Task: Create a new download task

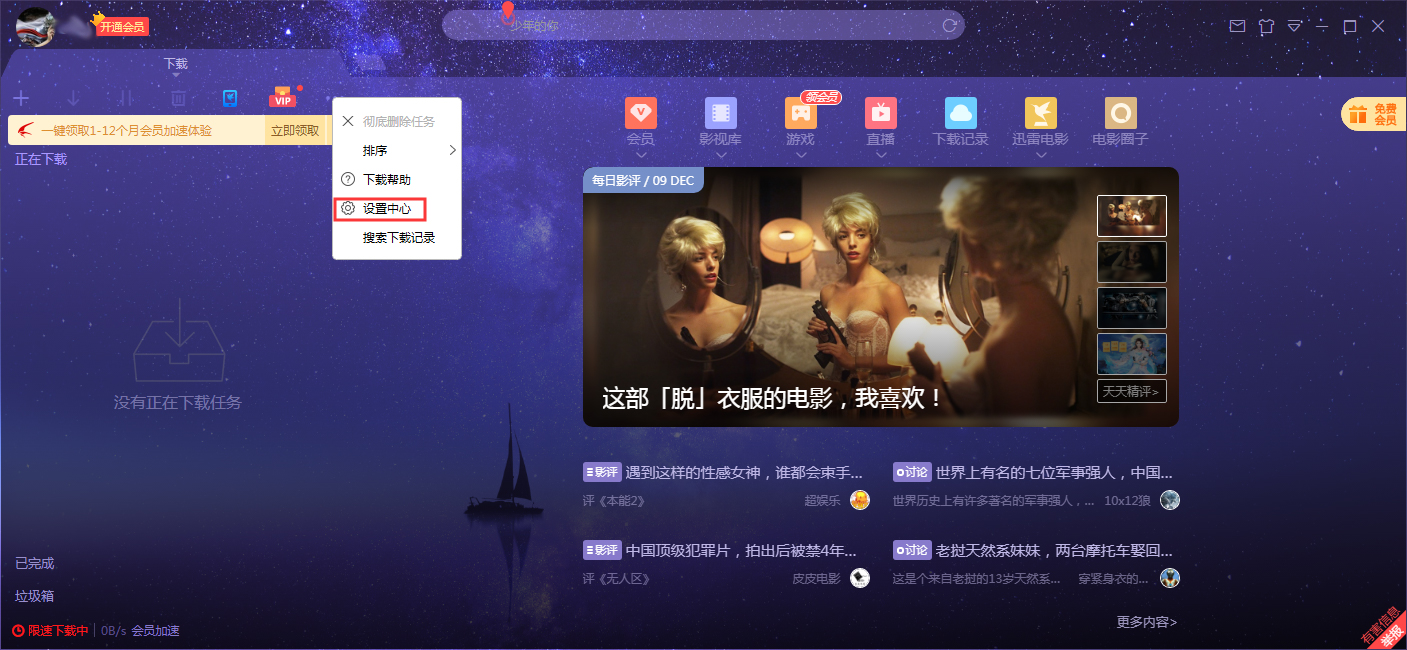Action: [20, 97]
